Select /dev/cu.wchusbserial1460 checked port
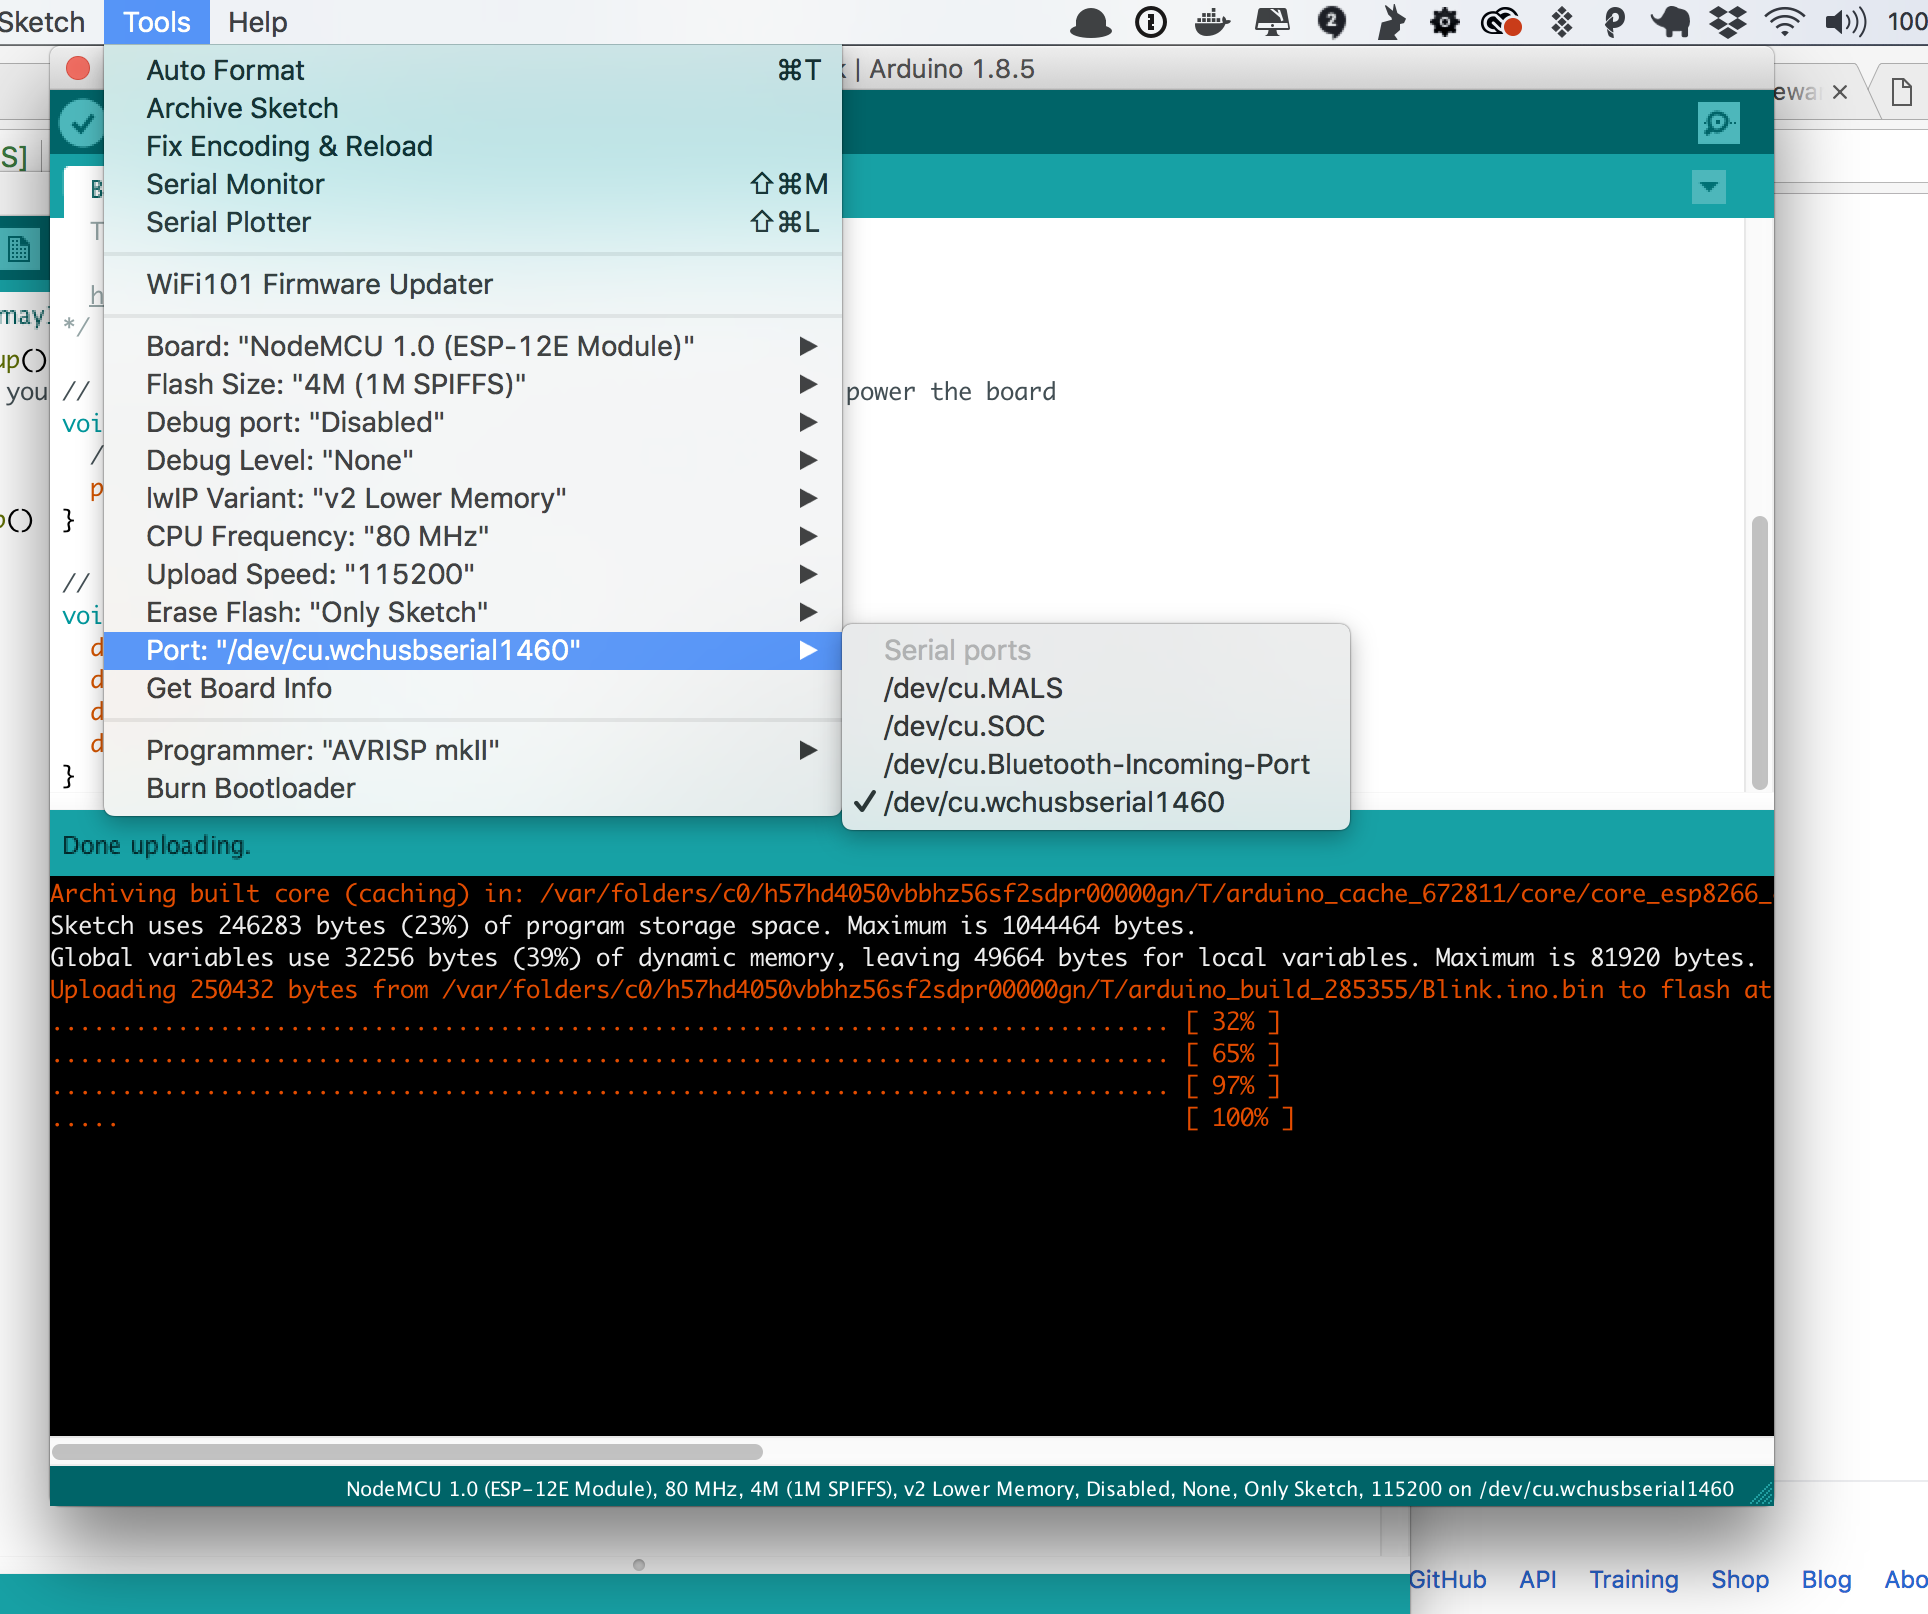This screenshot has width=1928, height=1614. [x=1054, y=802]
